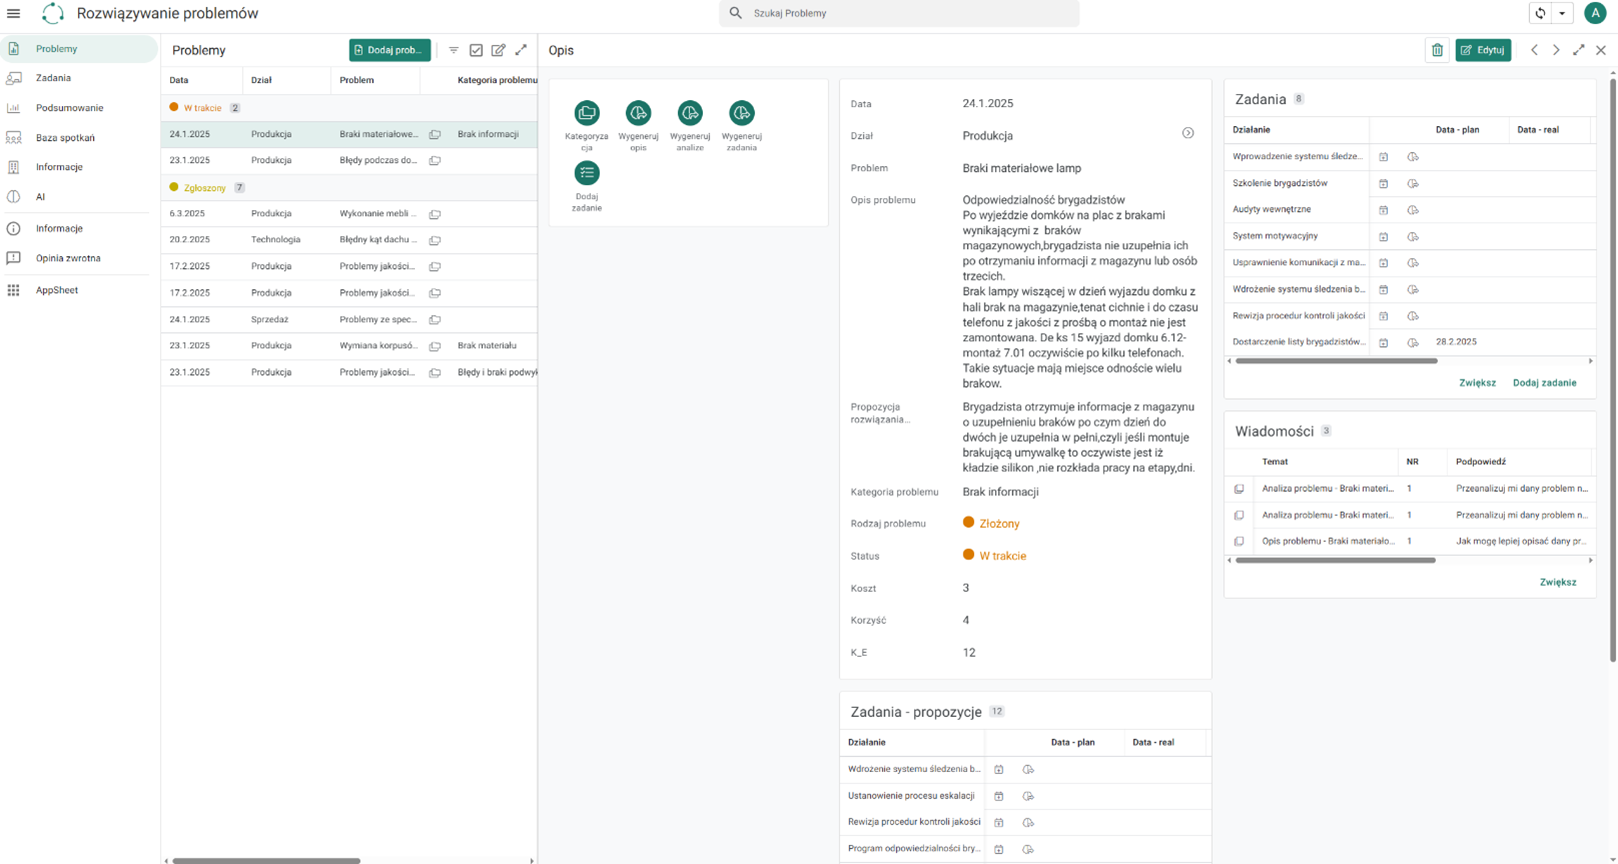Screen dimensions: 1618x864
Task: Click the Zadania table horizontal scrollbar
Action: [1336, 361]
